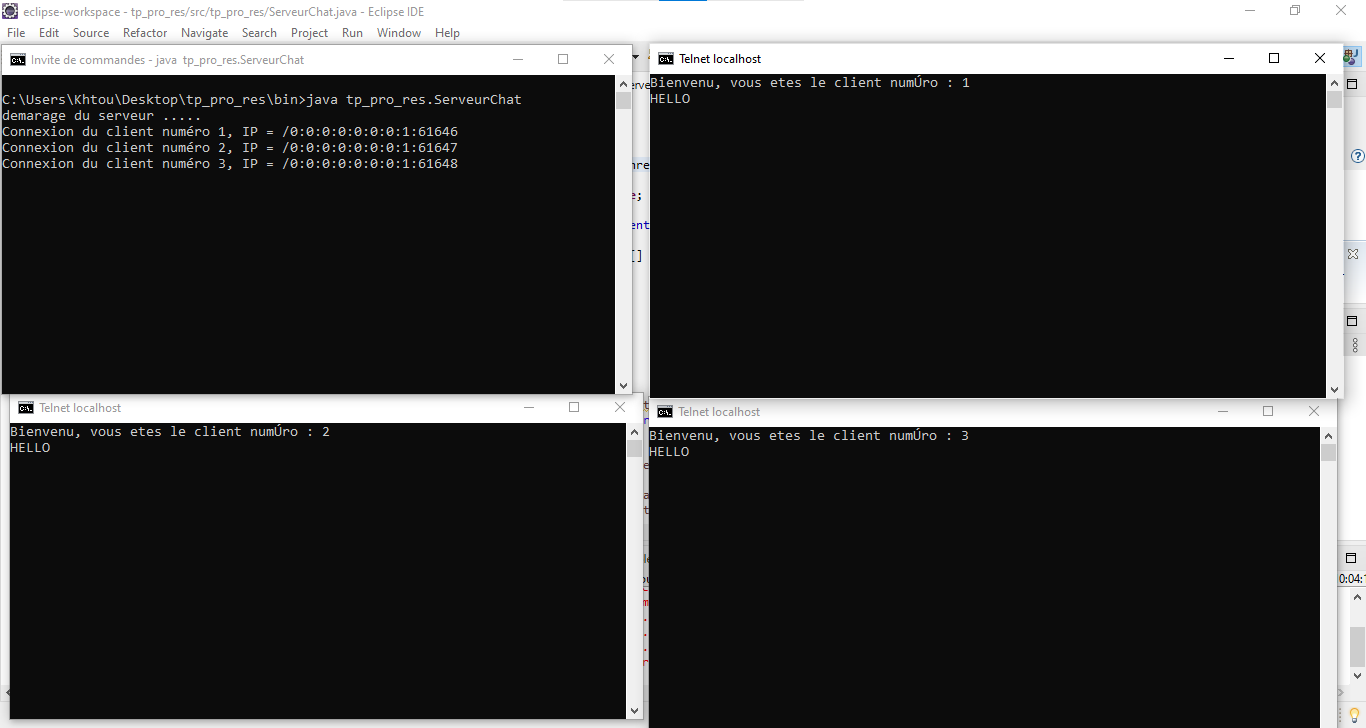This screenshot has width=1366, height=728.
Task: Open the Refactor menu
Action: coord(145,33)
